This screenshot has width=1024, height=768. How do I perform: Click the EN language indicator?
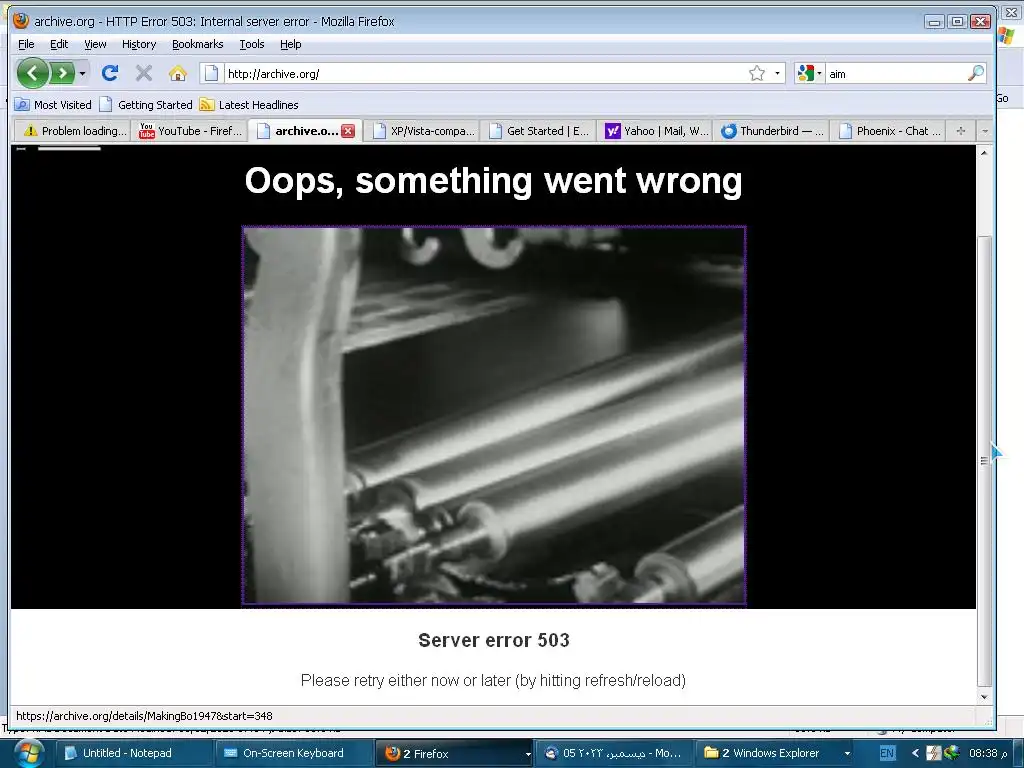pyautogui.click(x=887, y=753)
